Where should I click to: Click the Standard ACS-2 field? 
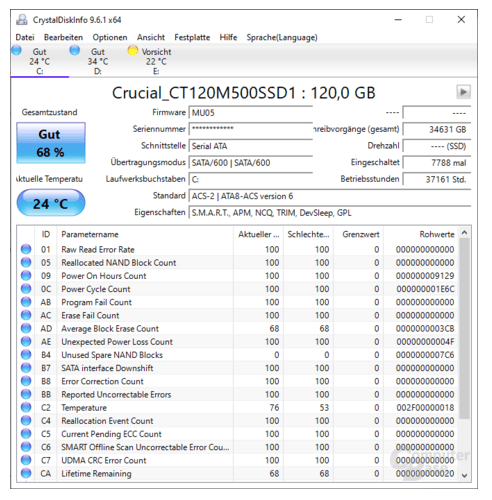[330, 196]
